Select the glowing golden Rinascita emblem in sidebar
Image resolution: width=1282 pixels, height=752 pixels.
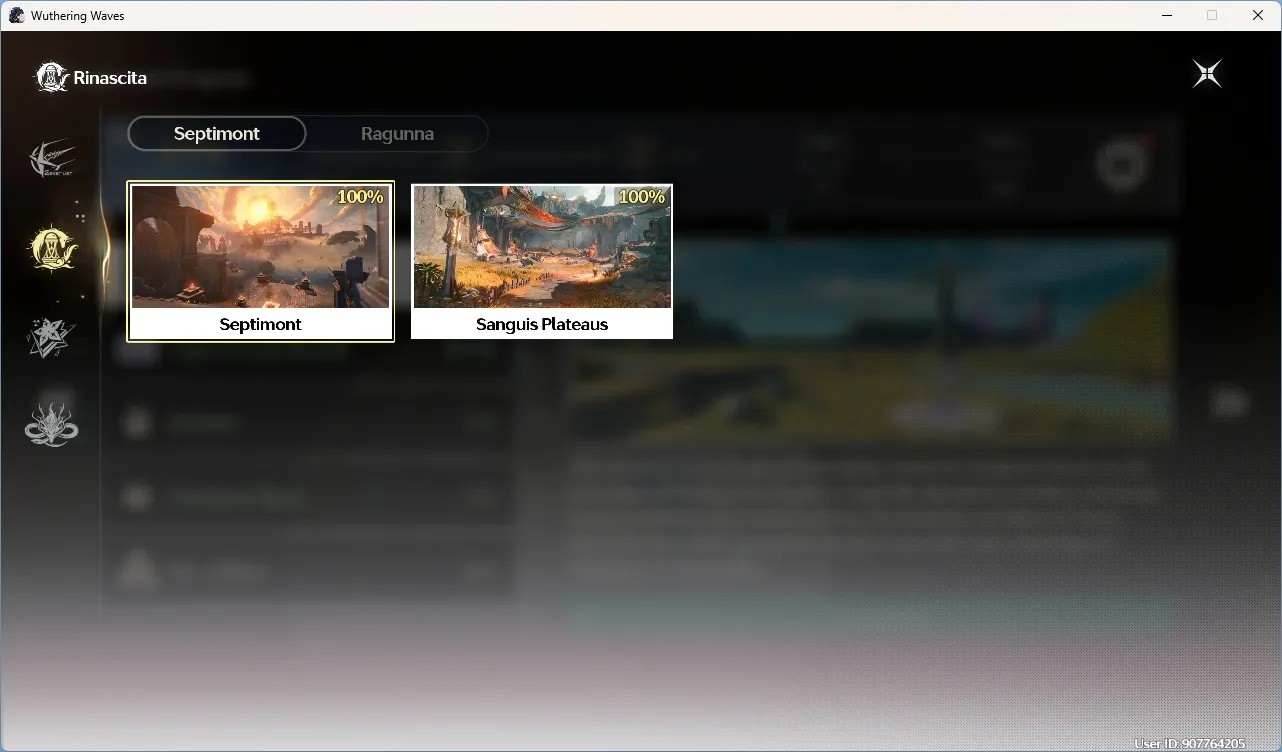coord(52,248)
